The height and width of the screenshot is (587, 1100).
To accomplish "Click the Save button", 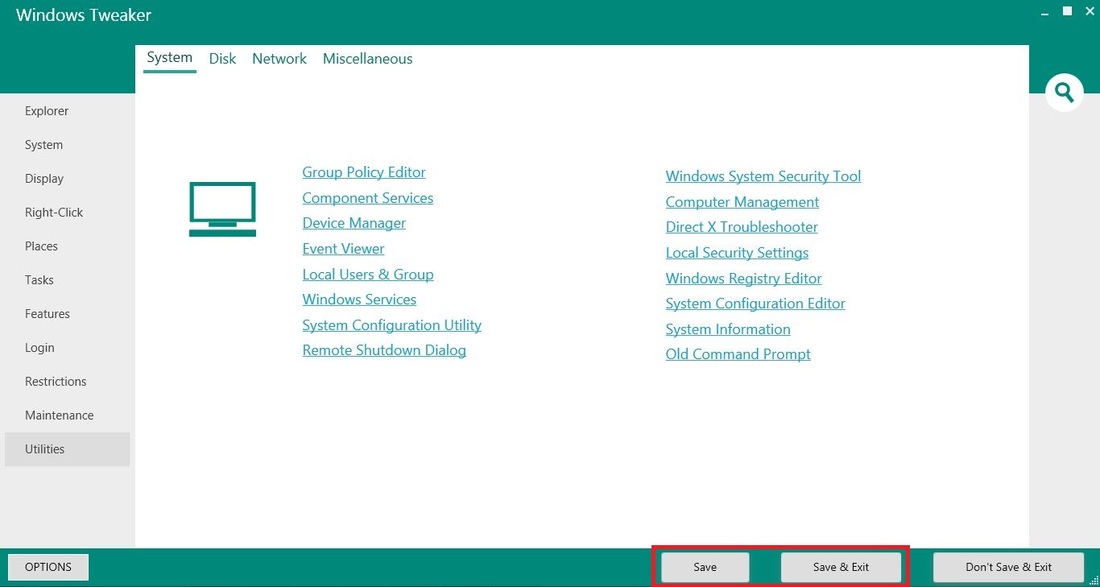I will [705, 567].
